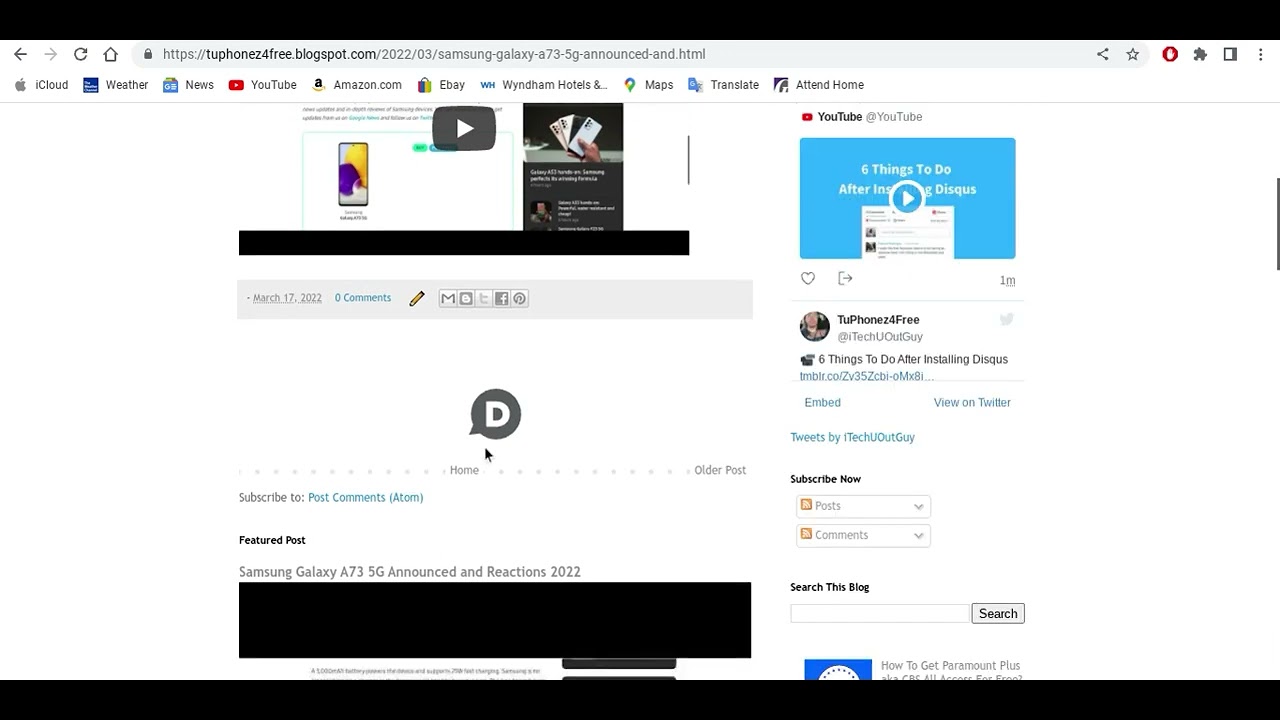
Task: Open featured post Samsung Galaxy A73 5G title
Action: point(410,572)
